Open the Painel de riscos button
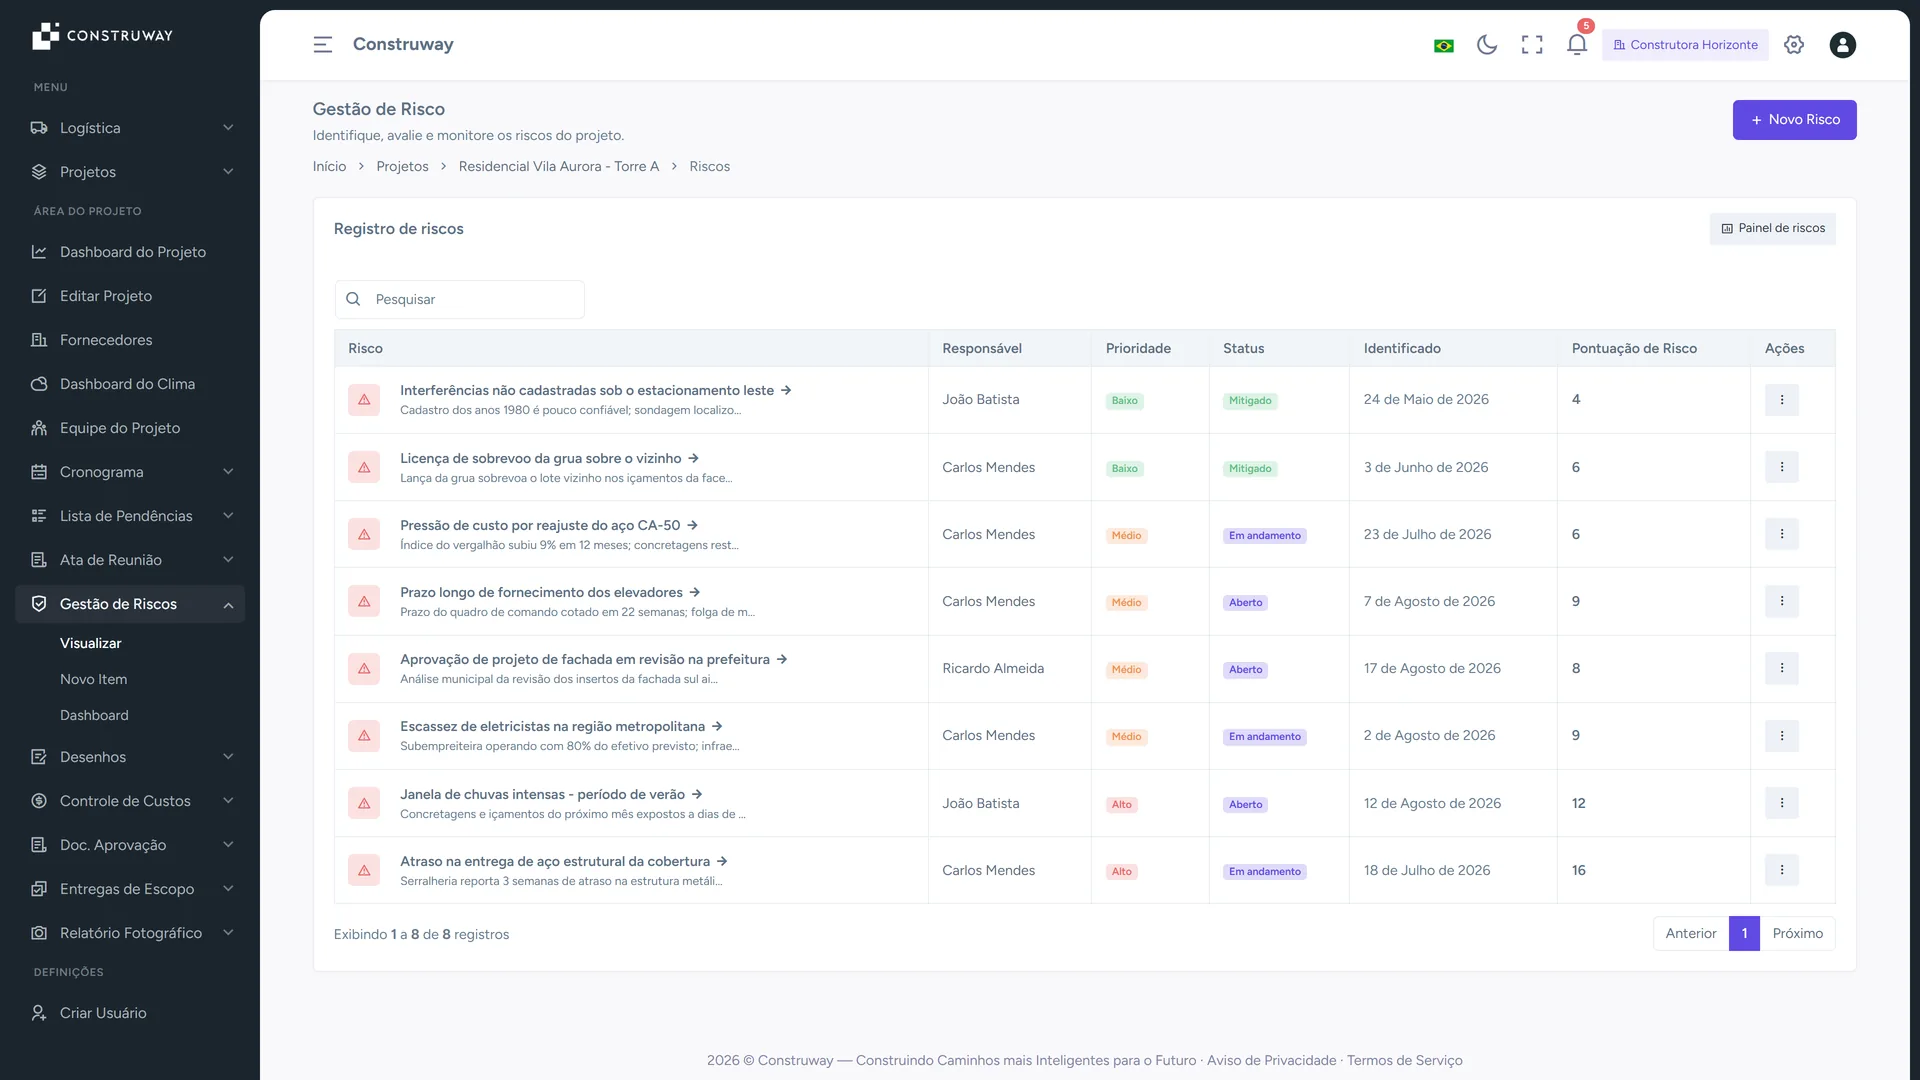Image resolution: width=1920 pixels, height=1080 pixels. tap(1772, 229)
